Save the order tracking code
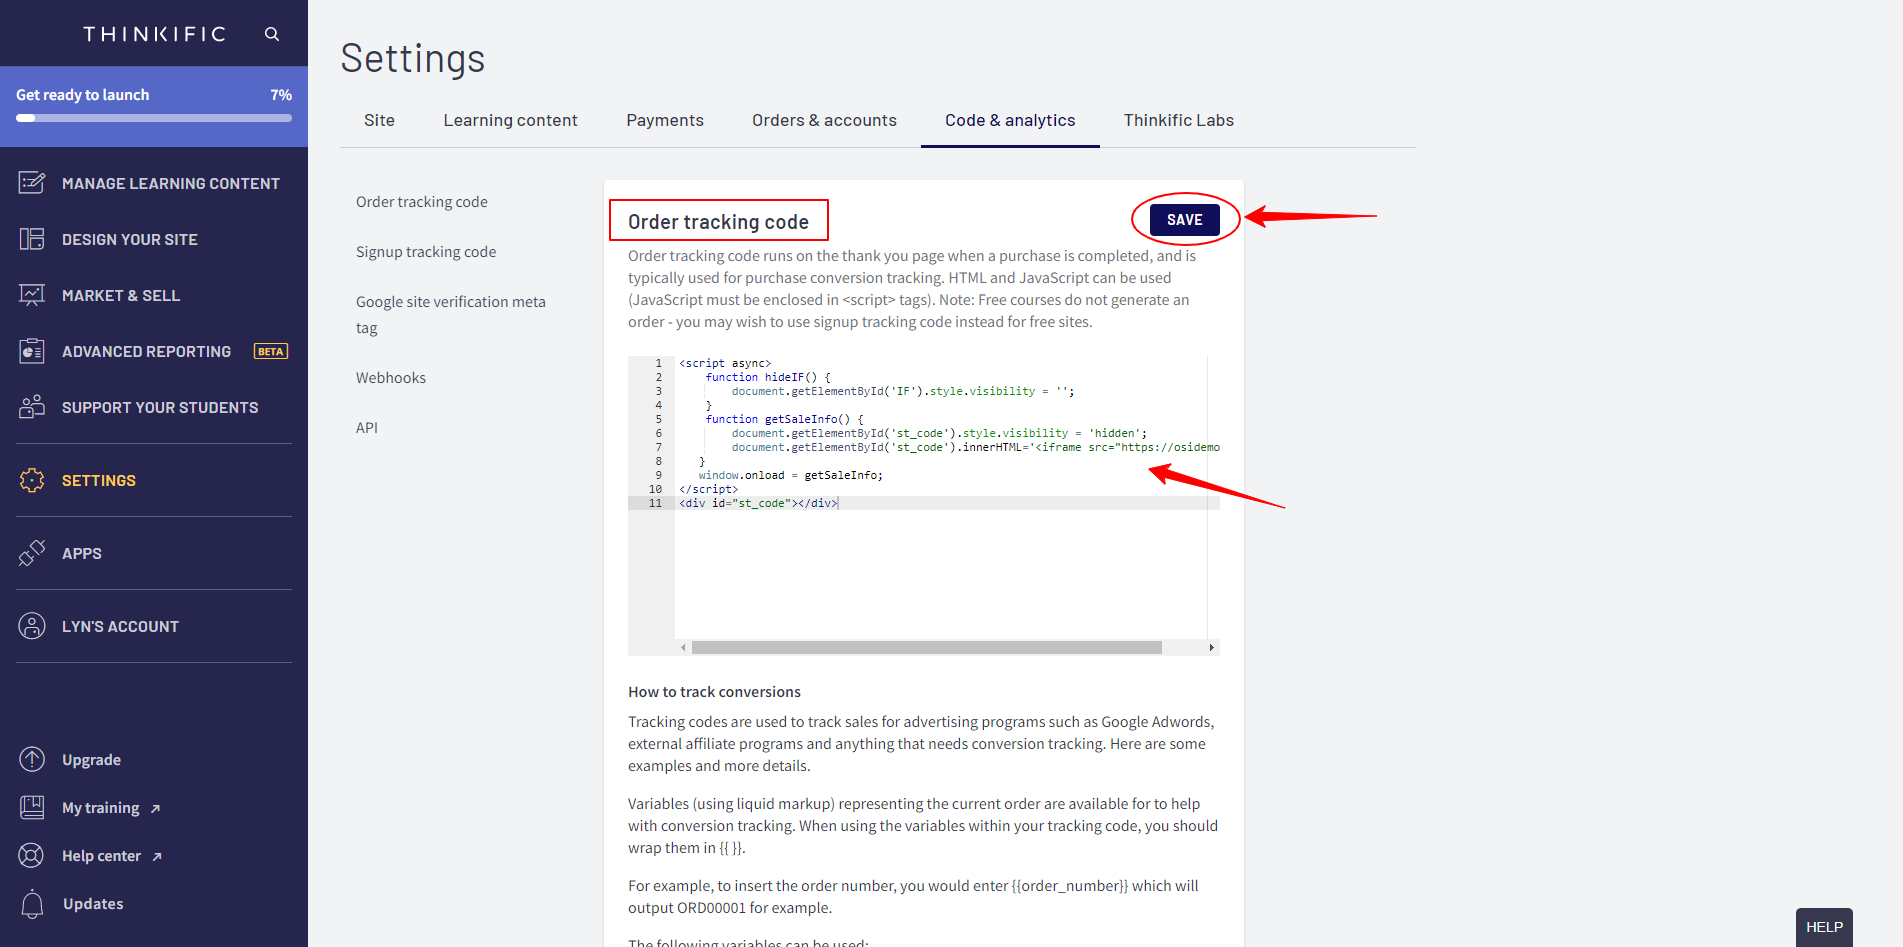Screen dimensions: 1903x947 click(1184, 220)
